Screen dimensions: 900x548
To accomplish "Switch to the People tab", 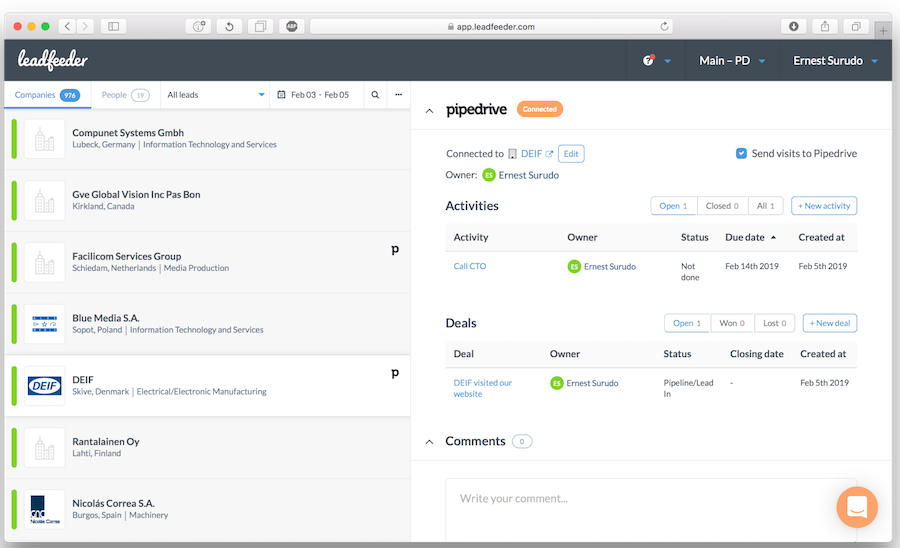I will tap(125, 95).
